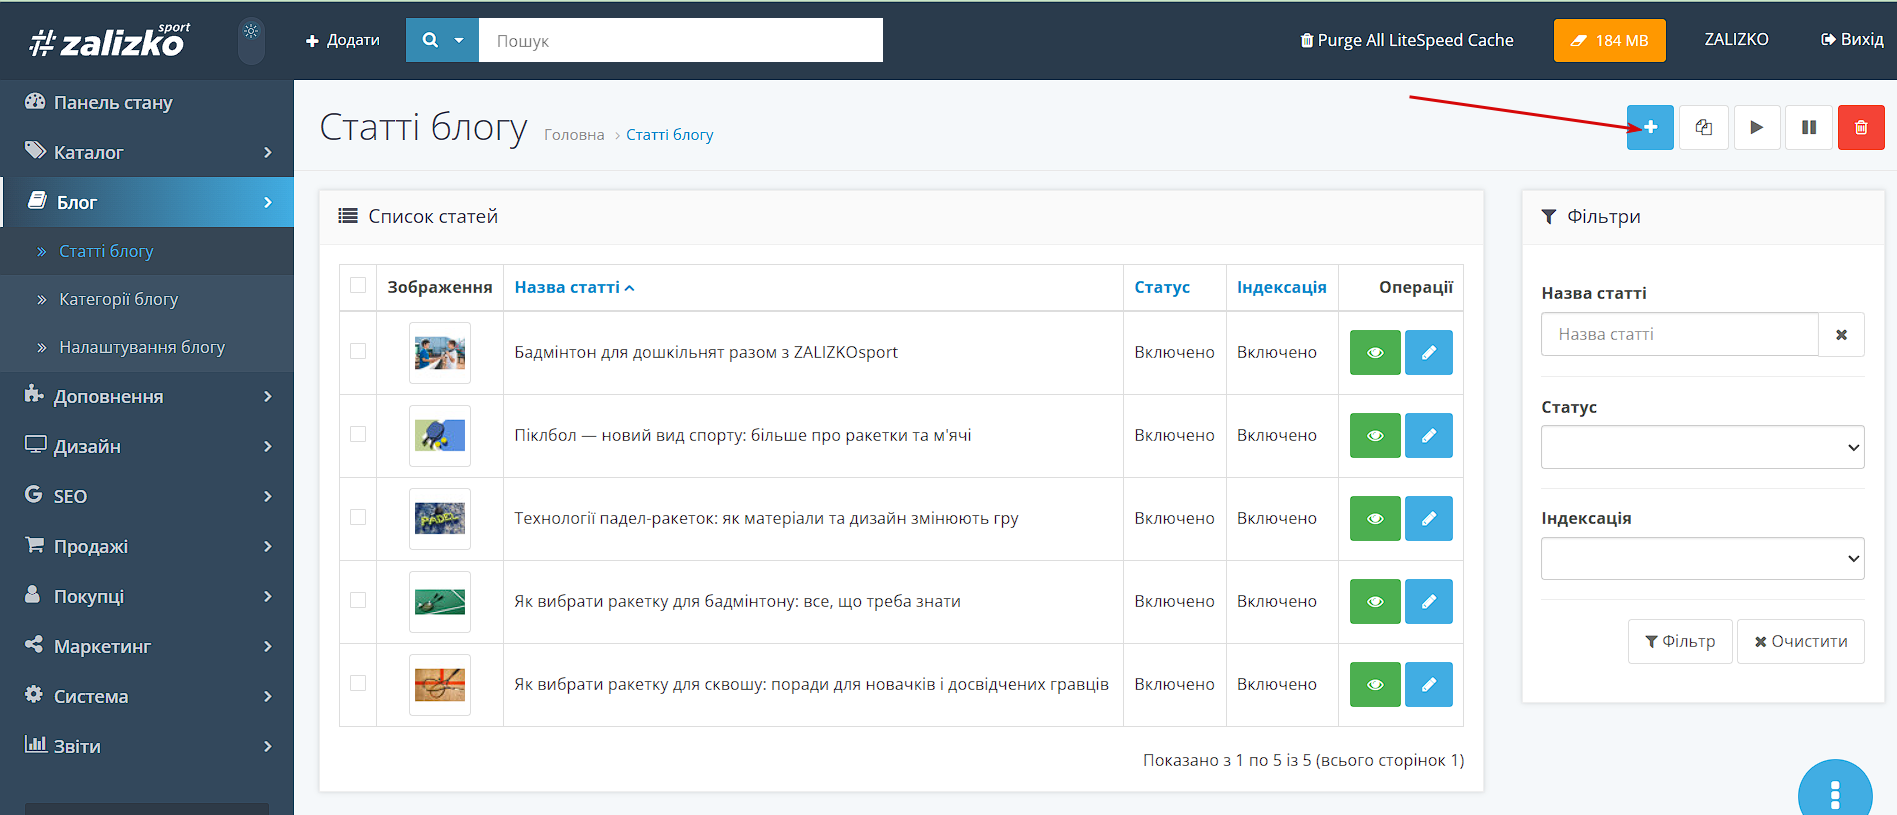The image size is (1897, 815).
Task: Open the search type dropdown arrow
Action: [459, 41]
